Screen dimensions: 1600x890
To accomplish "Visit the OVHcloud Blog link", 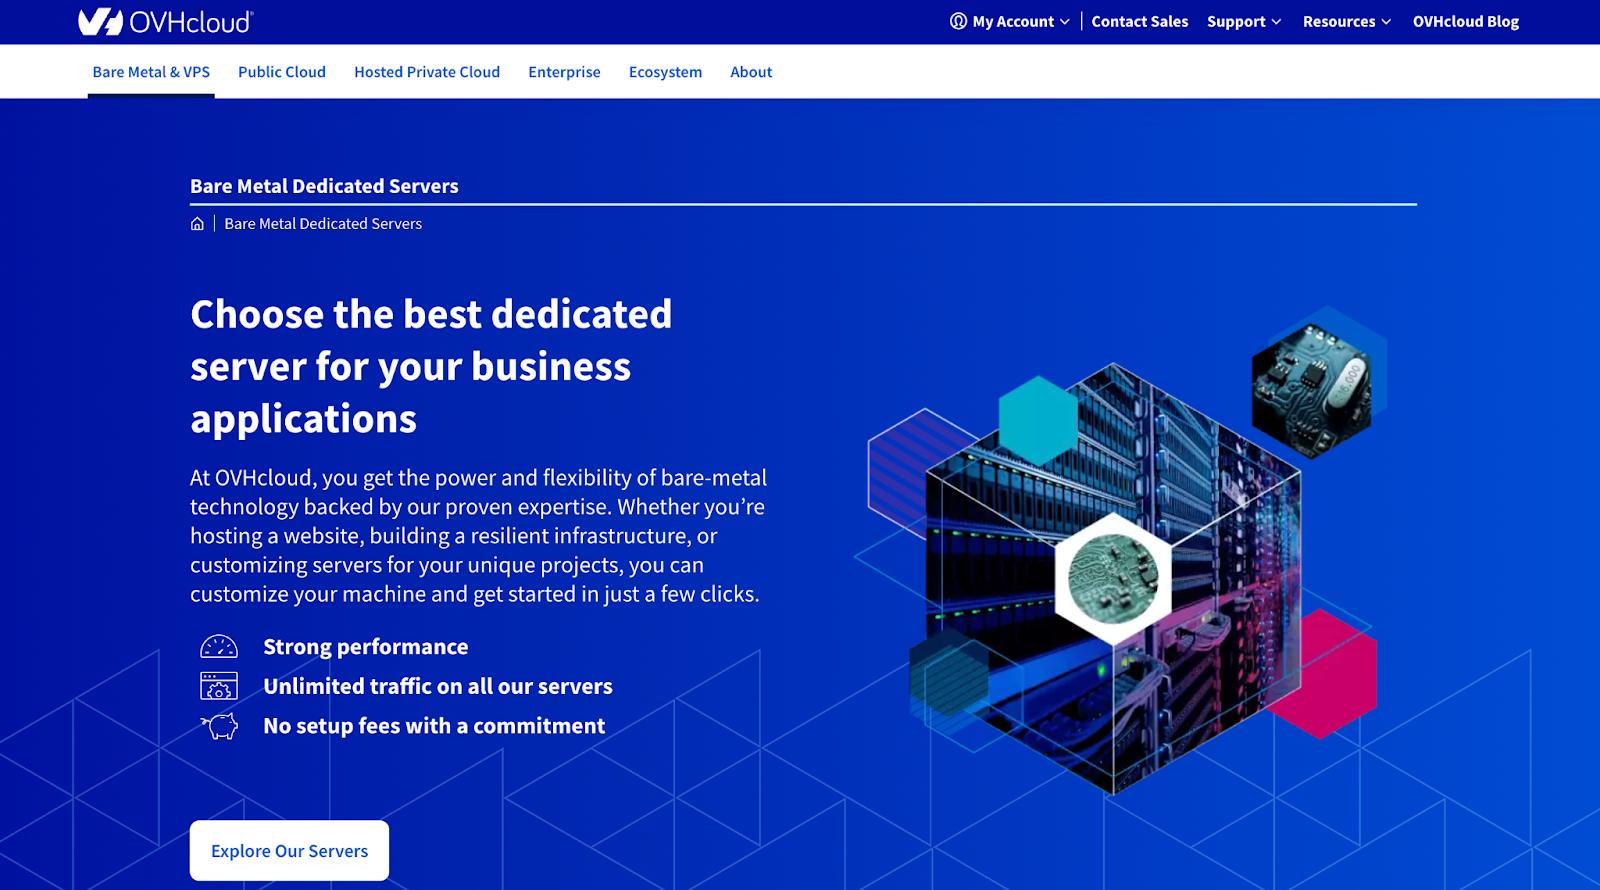I will 1466,21.
